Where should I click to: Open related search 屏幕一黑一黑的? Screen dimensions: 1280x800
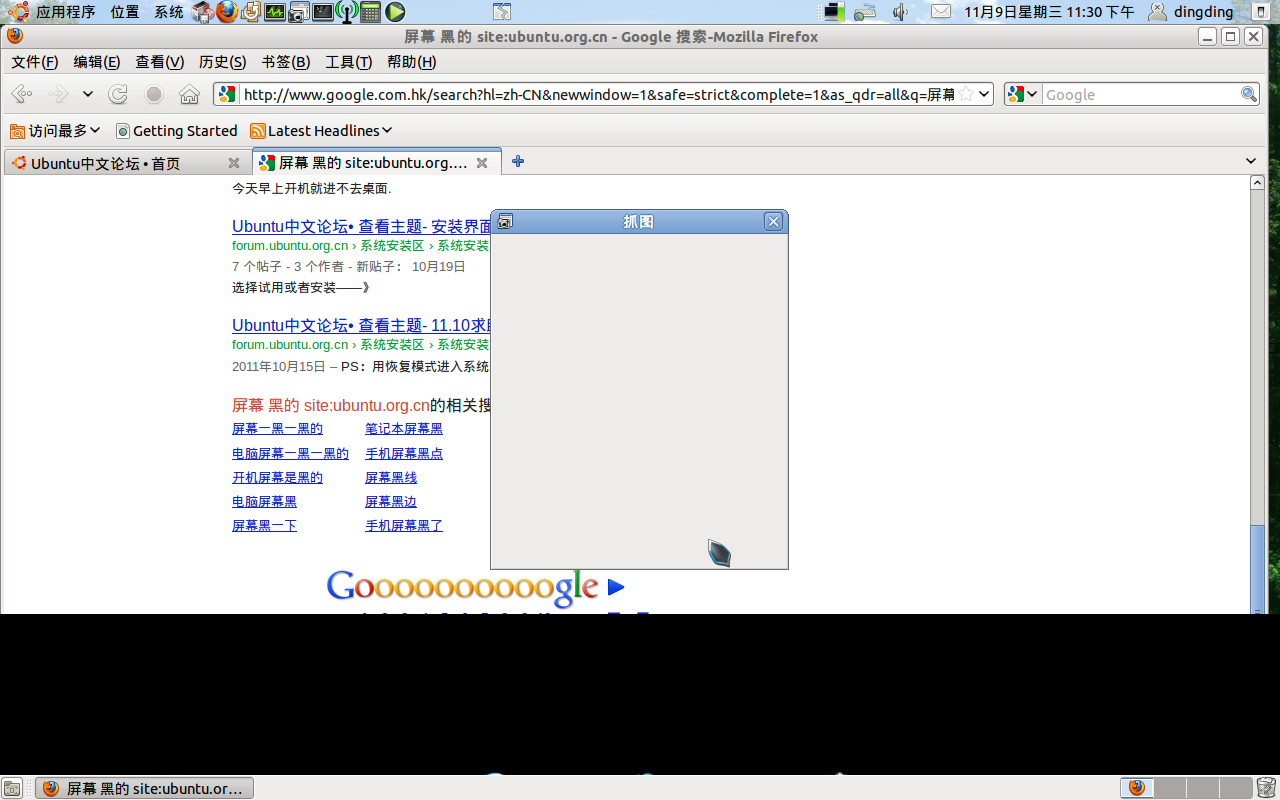(x=277, y=429)
